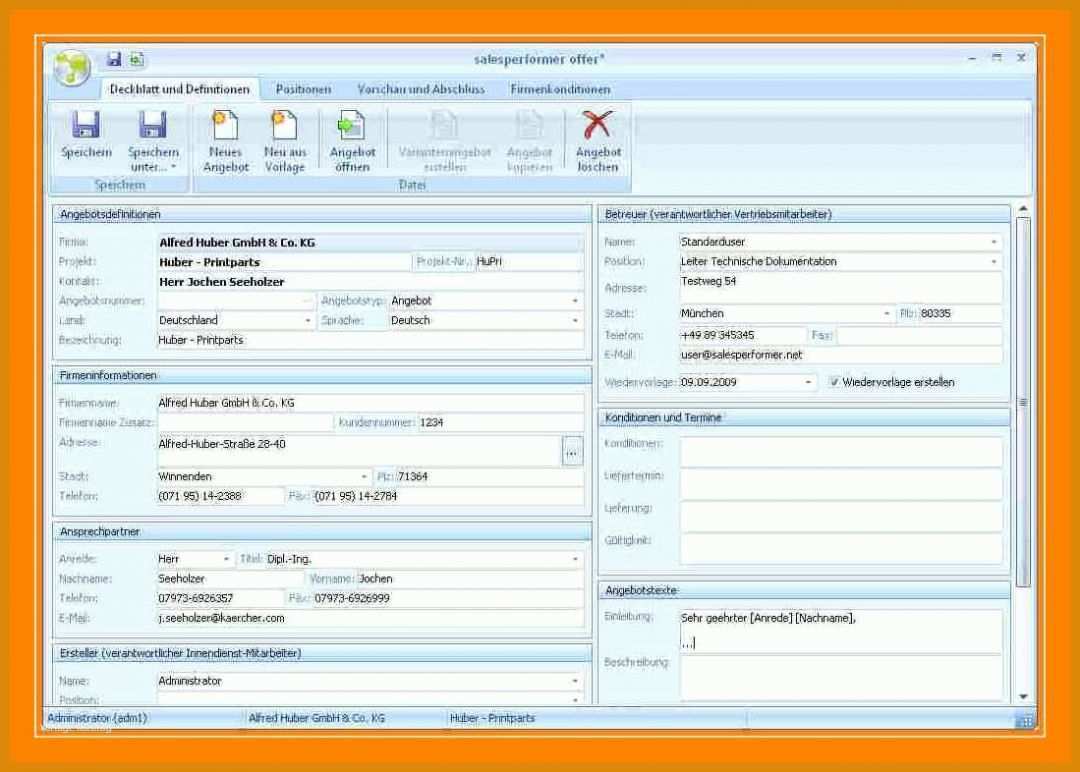
Task: Click scrollbar down arrow in form
Action: [x=1023, y=697]
